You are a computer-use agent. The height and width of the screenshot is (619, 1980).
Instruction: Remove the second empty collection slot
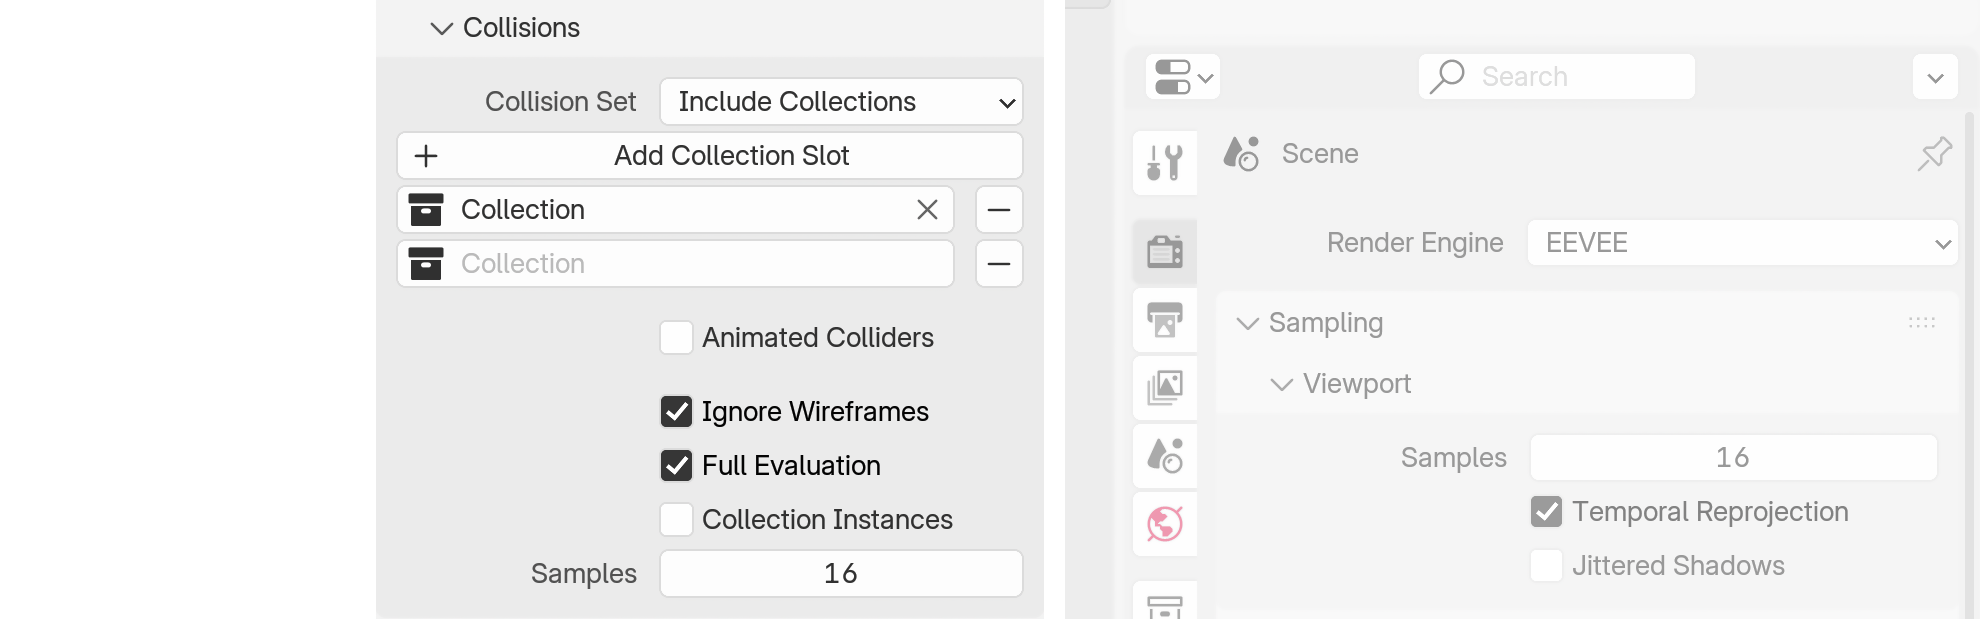coord(998,264)
